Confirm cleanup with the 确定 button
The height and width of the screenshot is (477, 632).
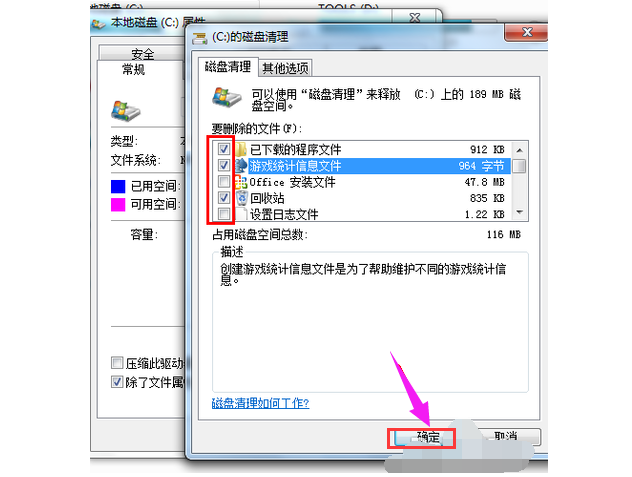(422, 437)
